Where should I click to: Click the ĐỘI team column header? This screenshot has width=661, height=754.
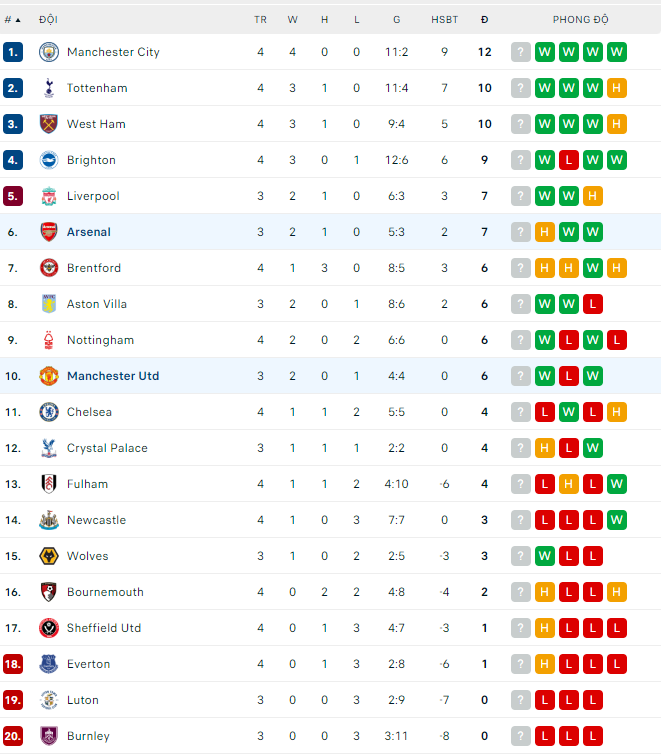48,20
